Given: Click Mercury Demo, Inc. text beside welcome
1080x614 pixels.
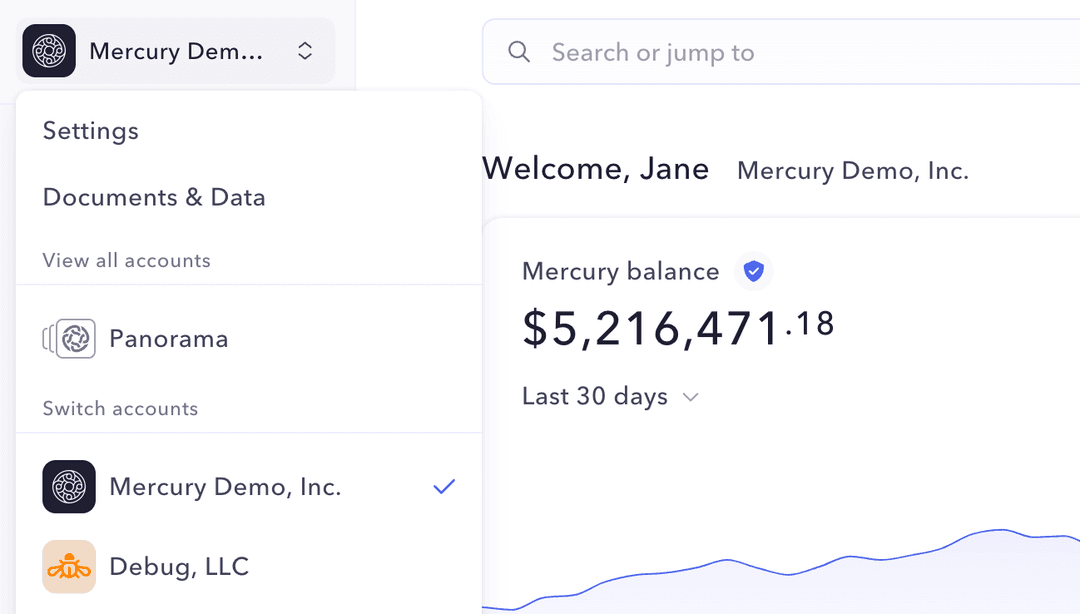Looking at the screenshot, I should pos(853,171).
